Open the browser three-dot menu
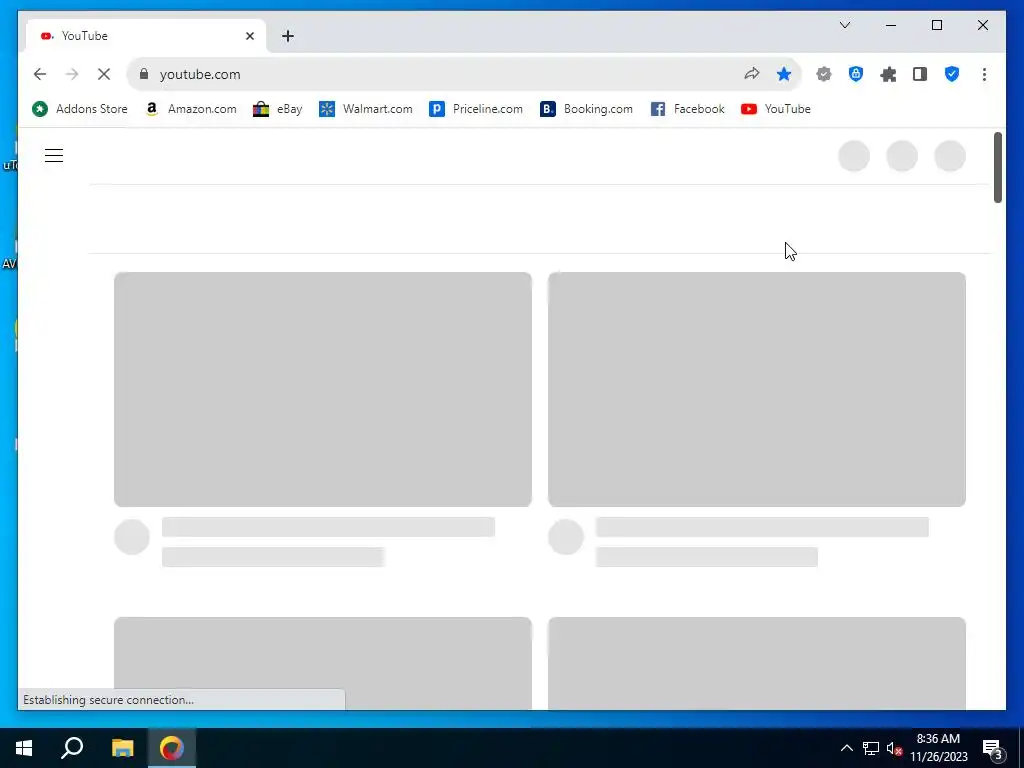 click(x=984, y=74)
